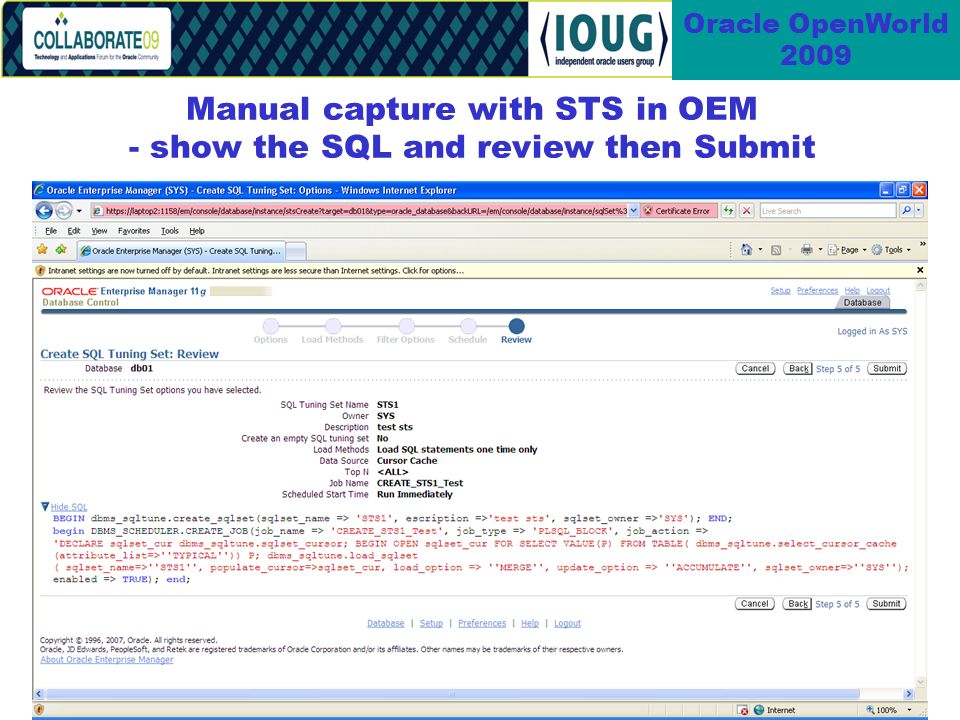The width and height of the screenshot is (960, 720).
Task: Click the top Back button
Action: [x=798, y=369]
